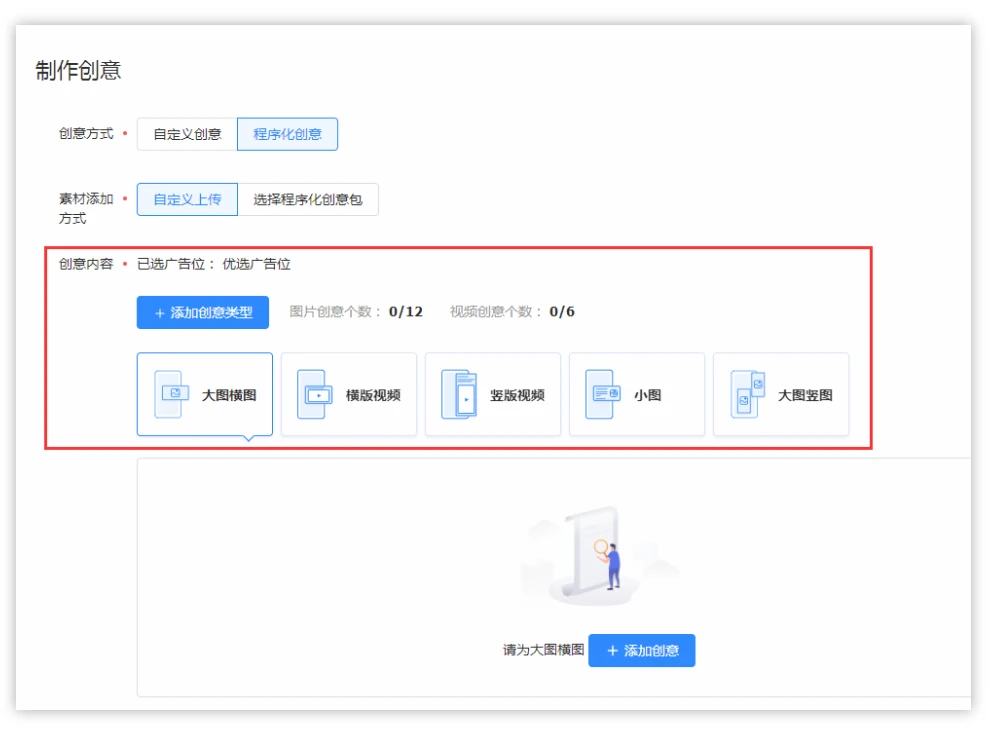The height and width of the screenshot is (743, 1003).
Task: Click the 大图横图 phone layout icon
Action: point(171,394)
